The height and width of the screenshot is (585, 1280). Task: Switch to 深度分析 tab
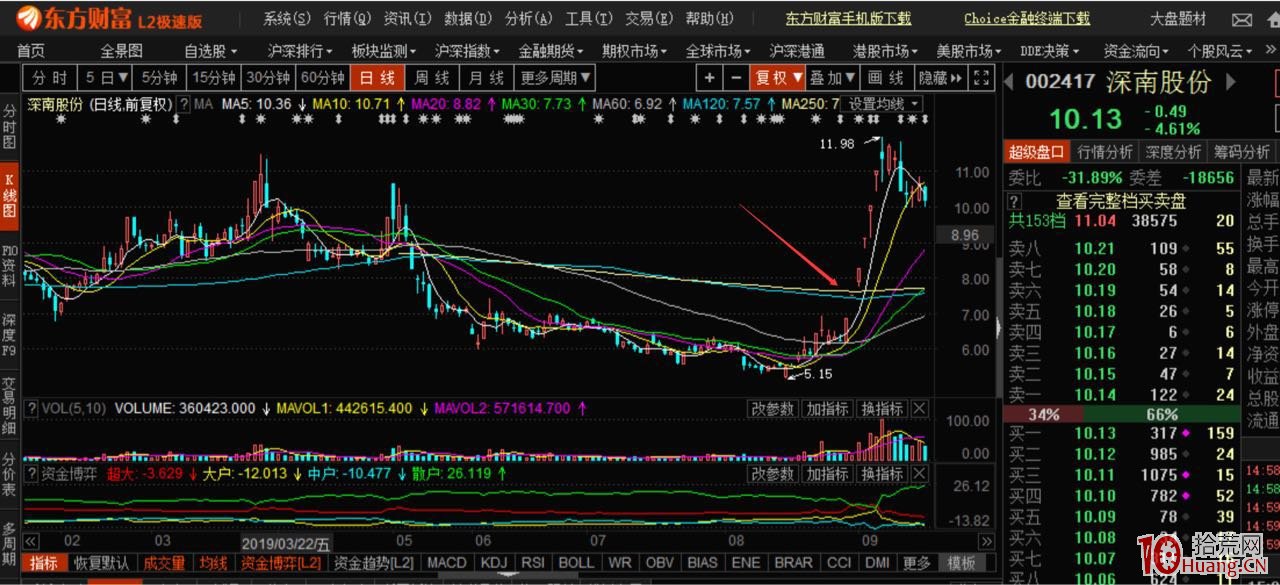coord(1172,151)
